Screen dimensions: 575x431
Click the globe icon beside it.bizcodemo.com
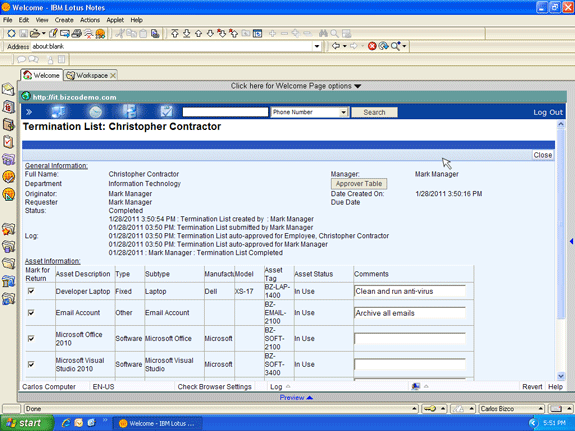tap(26, 96)
